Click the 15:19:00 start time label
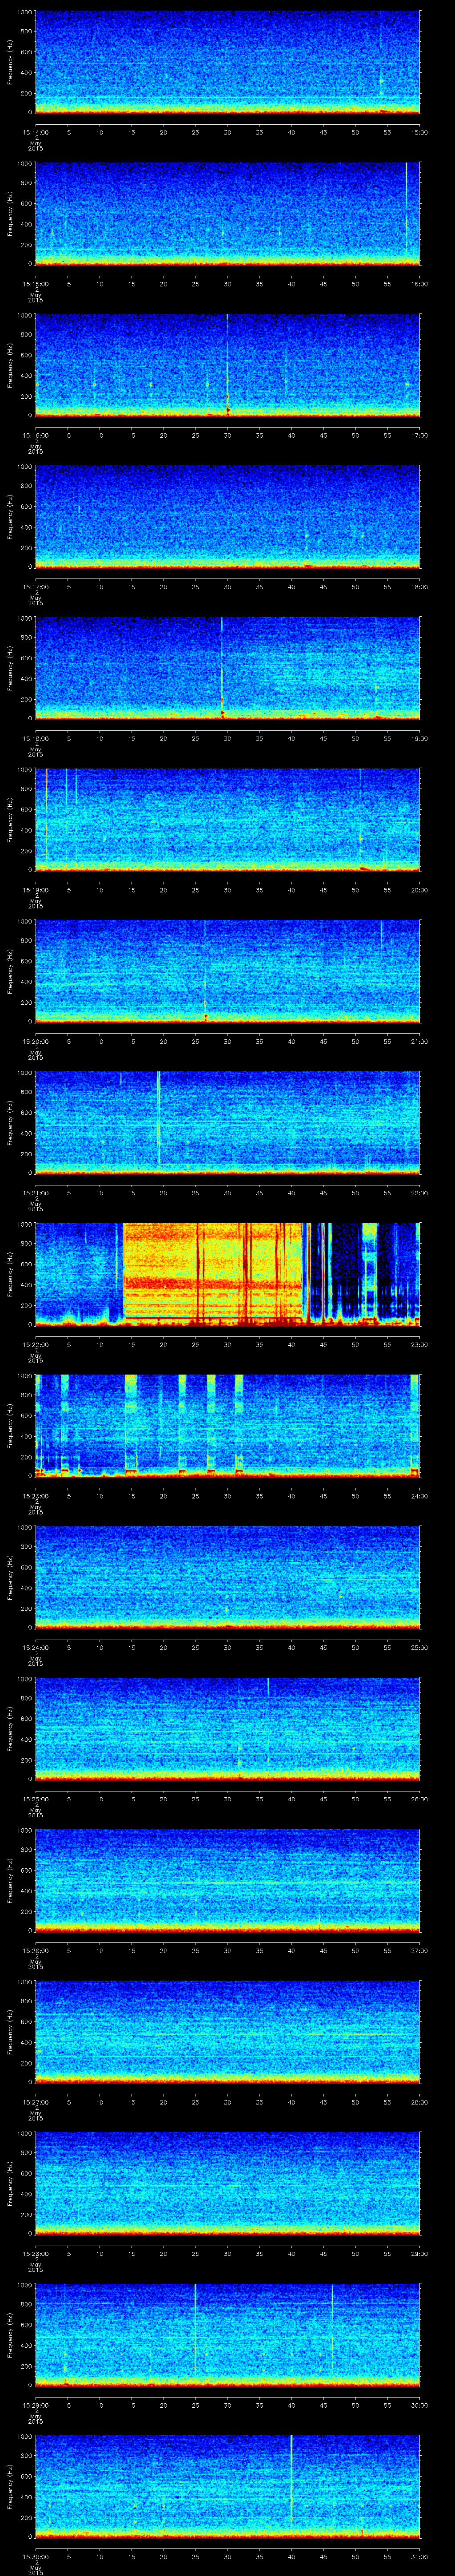The height and width of the screenshot is (2576, 455). tap(36, 890)
